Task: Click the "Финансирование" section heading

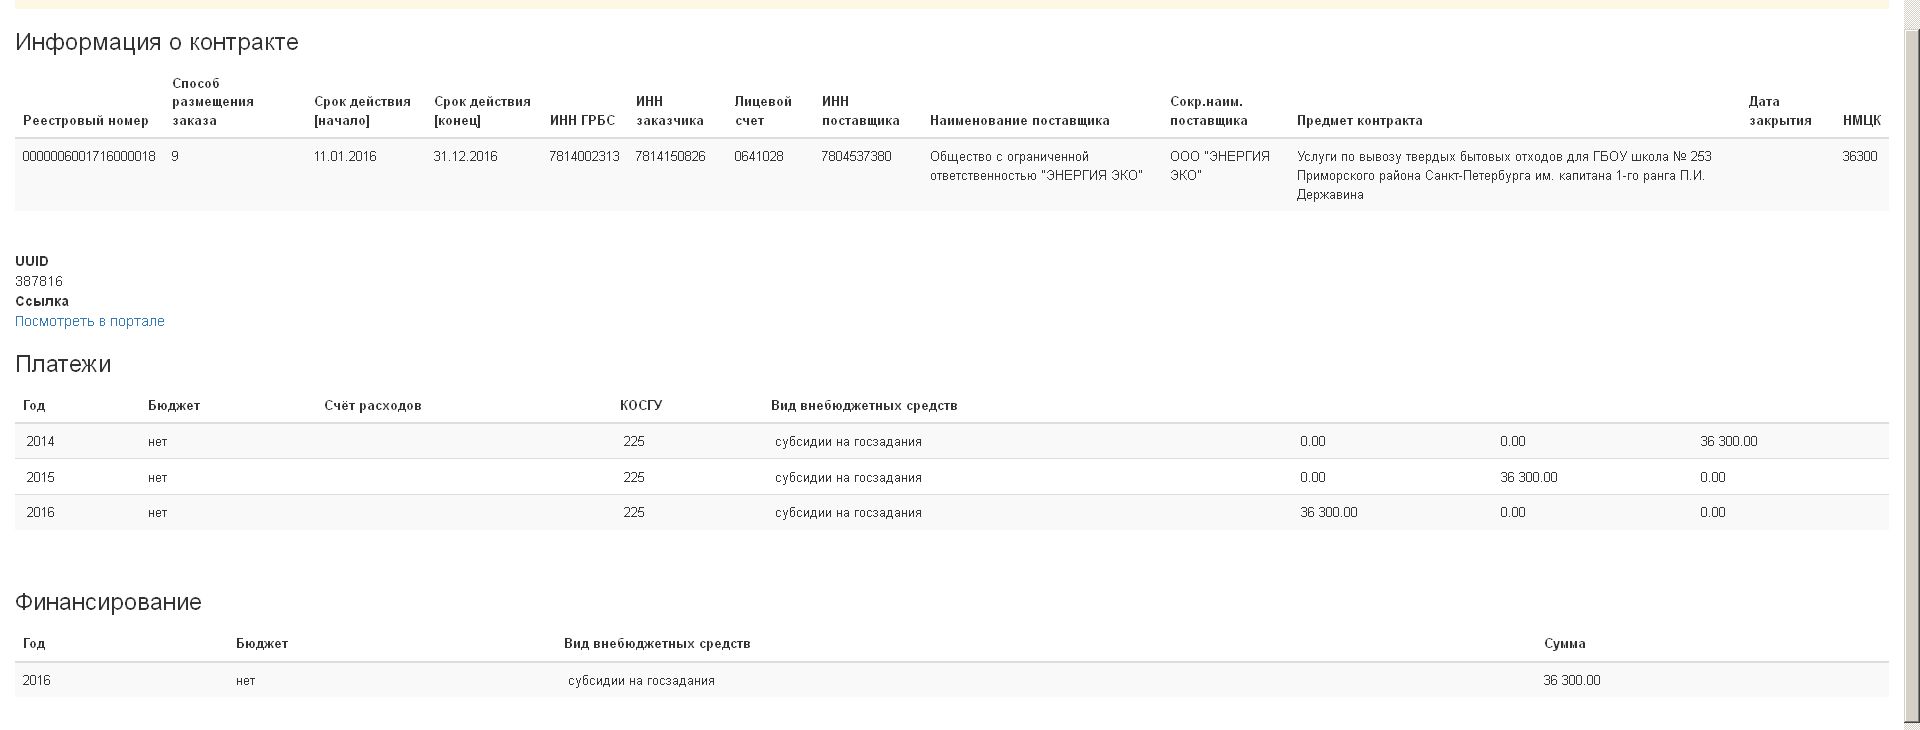Action: pos(108,602)
